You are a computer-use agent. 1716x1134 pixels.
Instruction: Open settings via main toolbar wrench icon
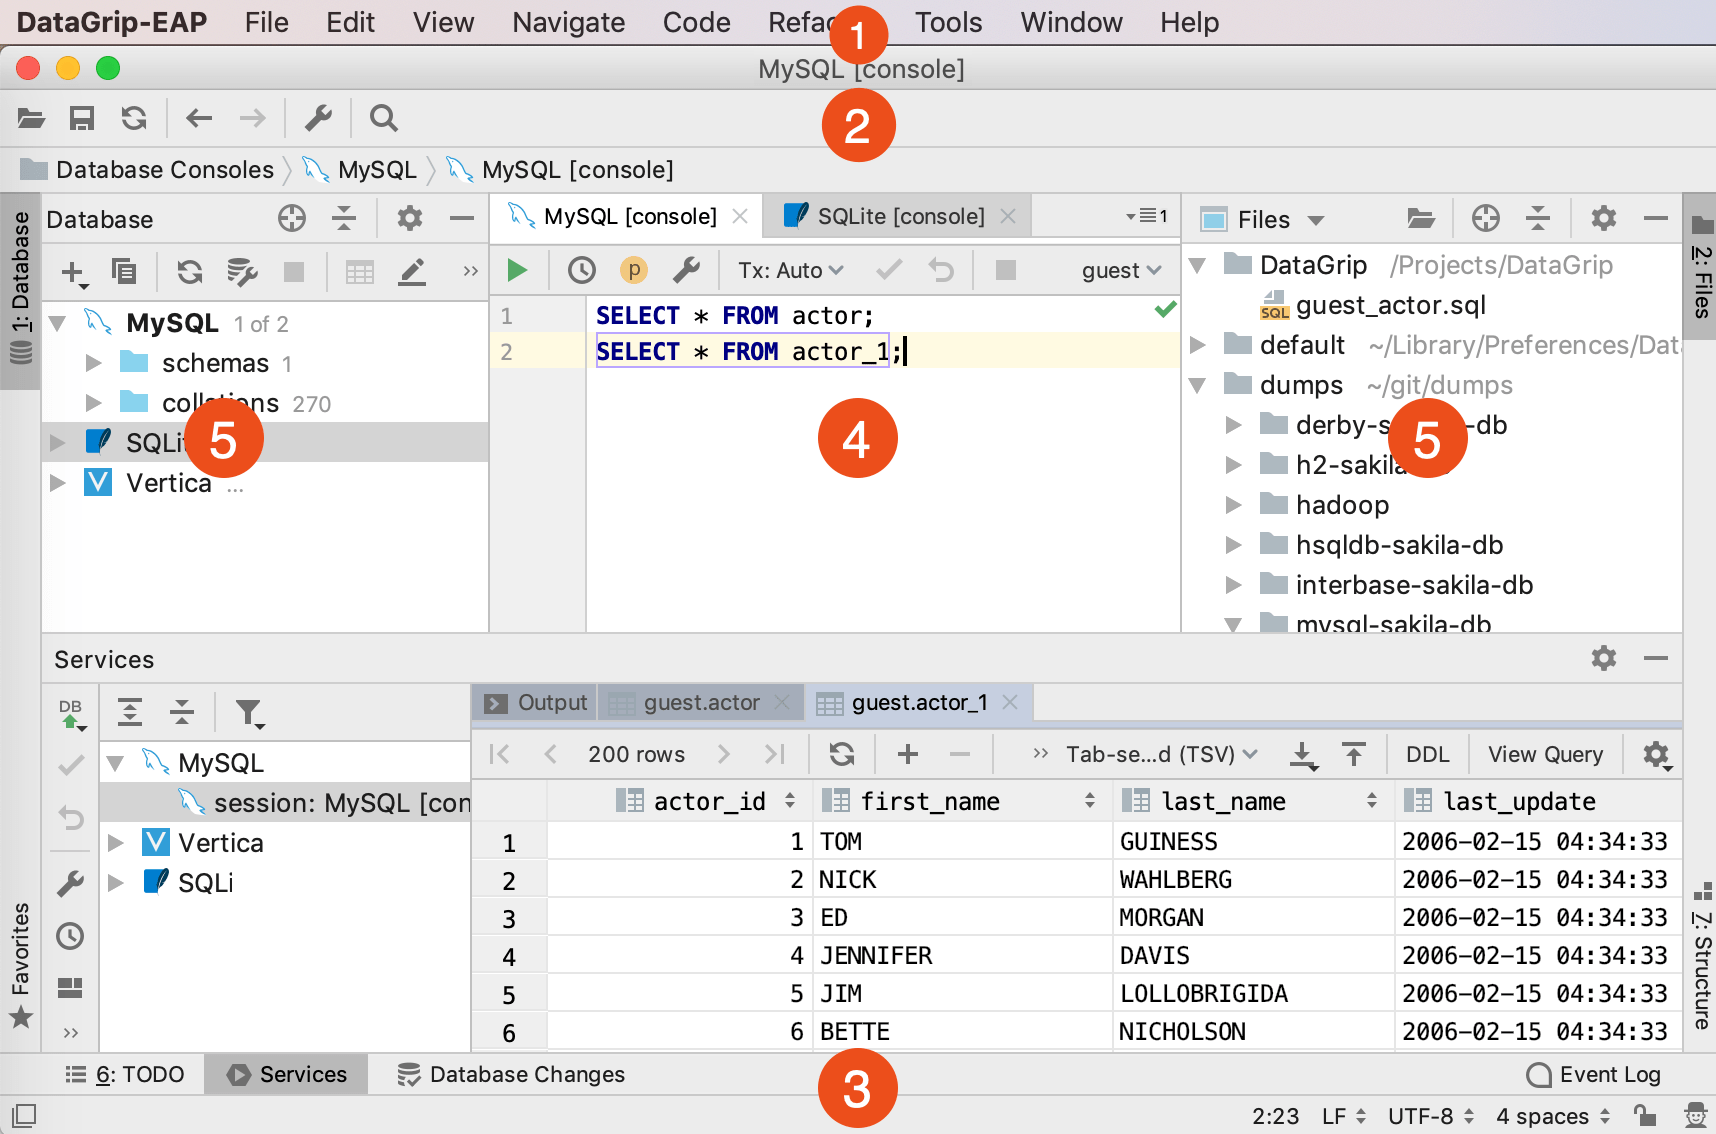click(x=318, y=119)
